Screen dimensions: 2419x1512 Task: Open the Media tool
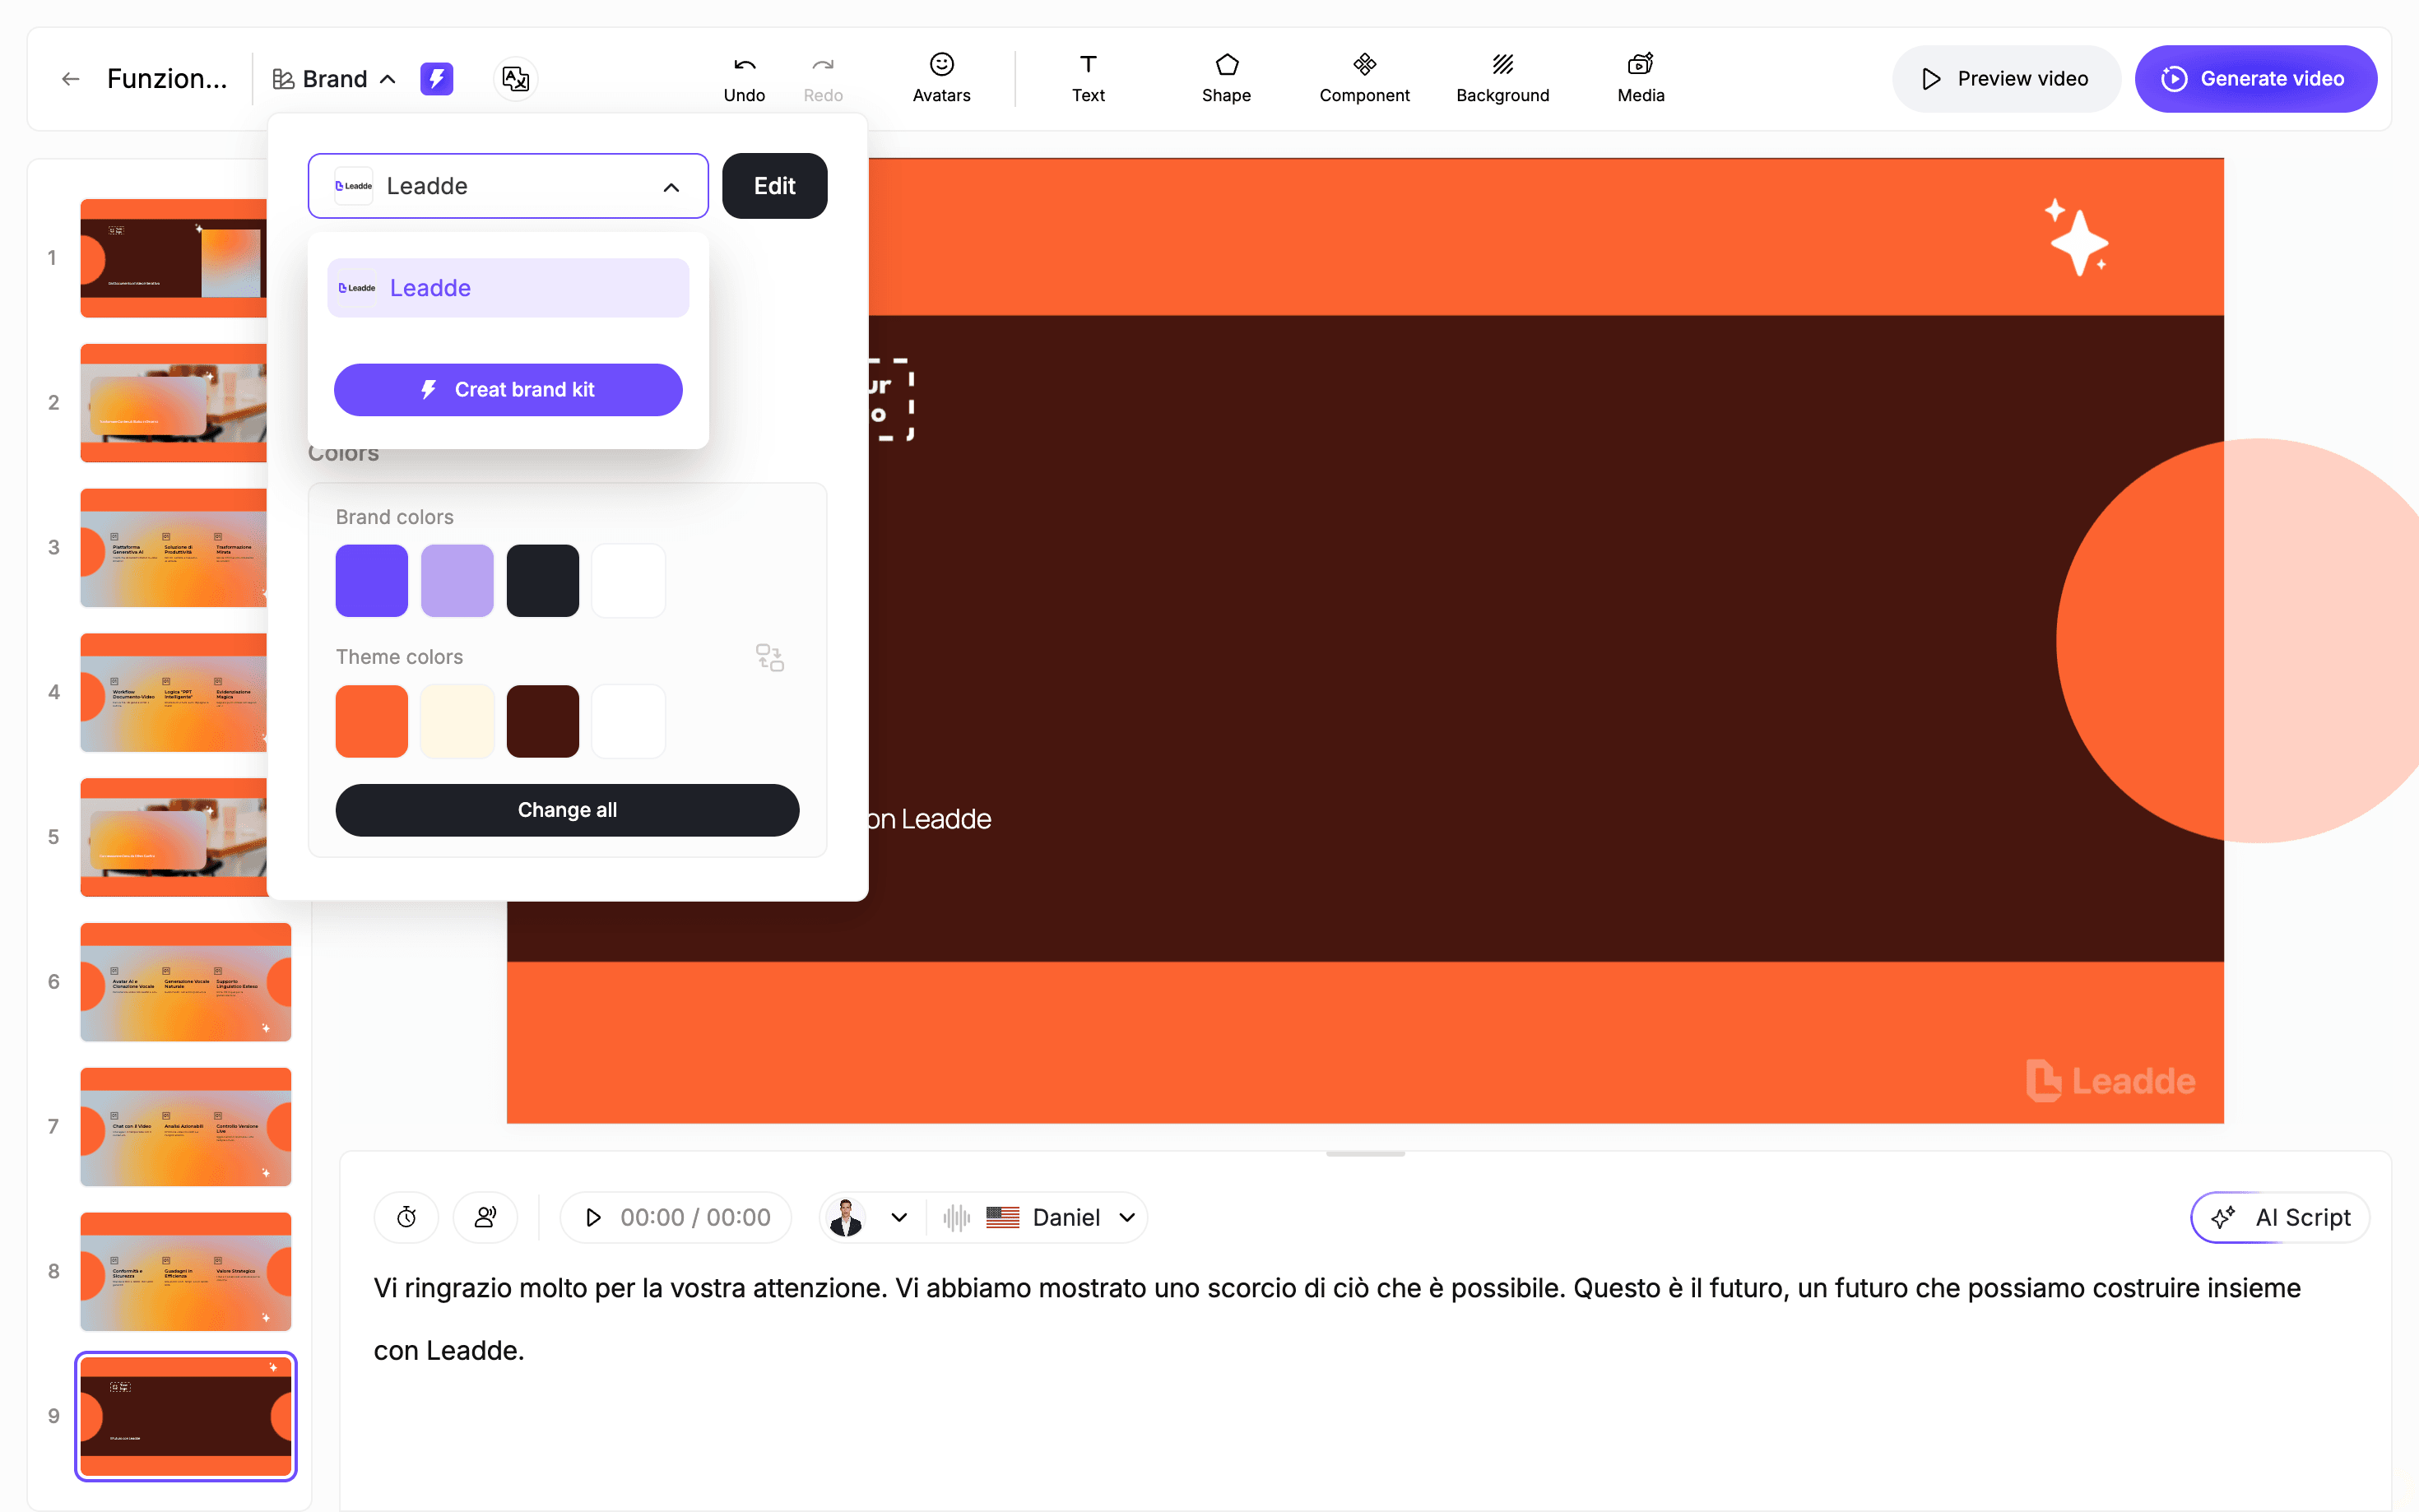coord(1640,78)
